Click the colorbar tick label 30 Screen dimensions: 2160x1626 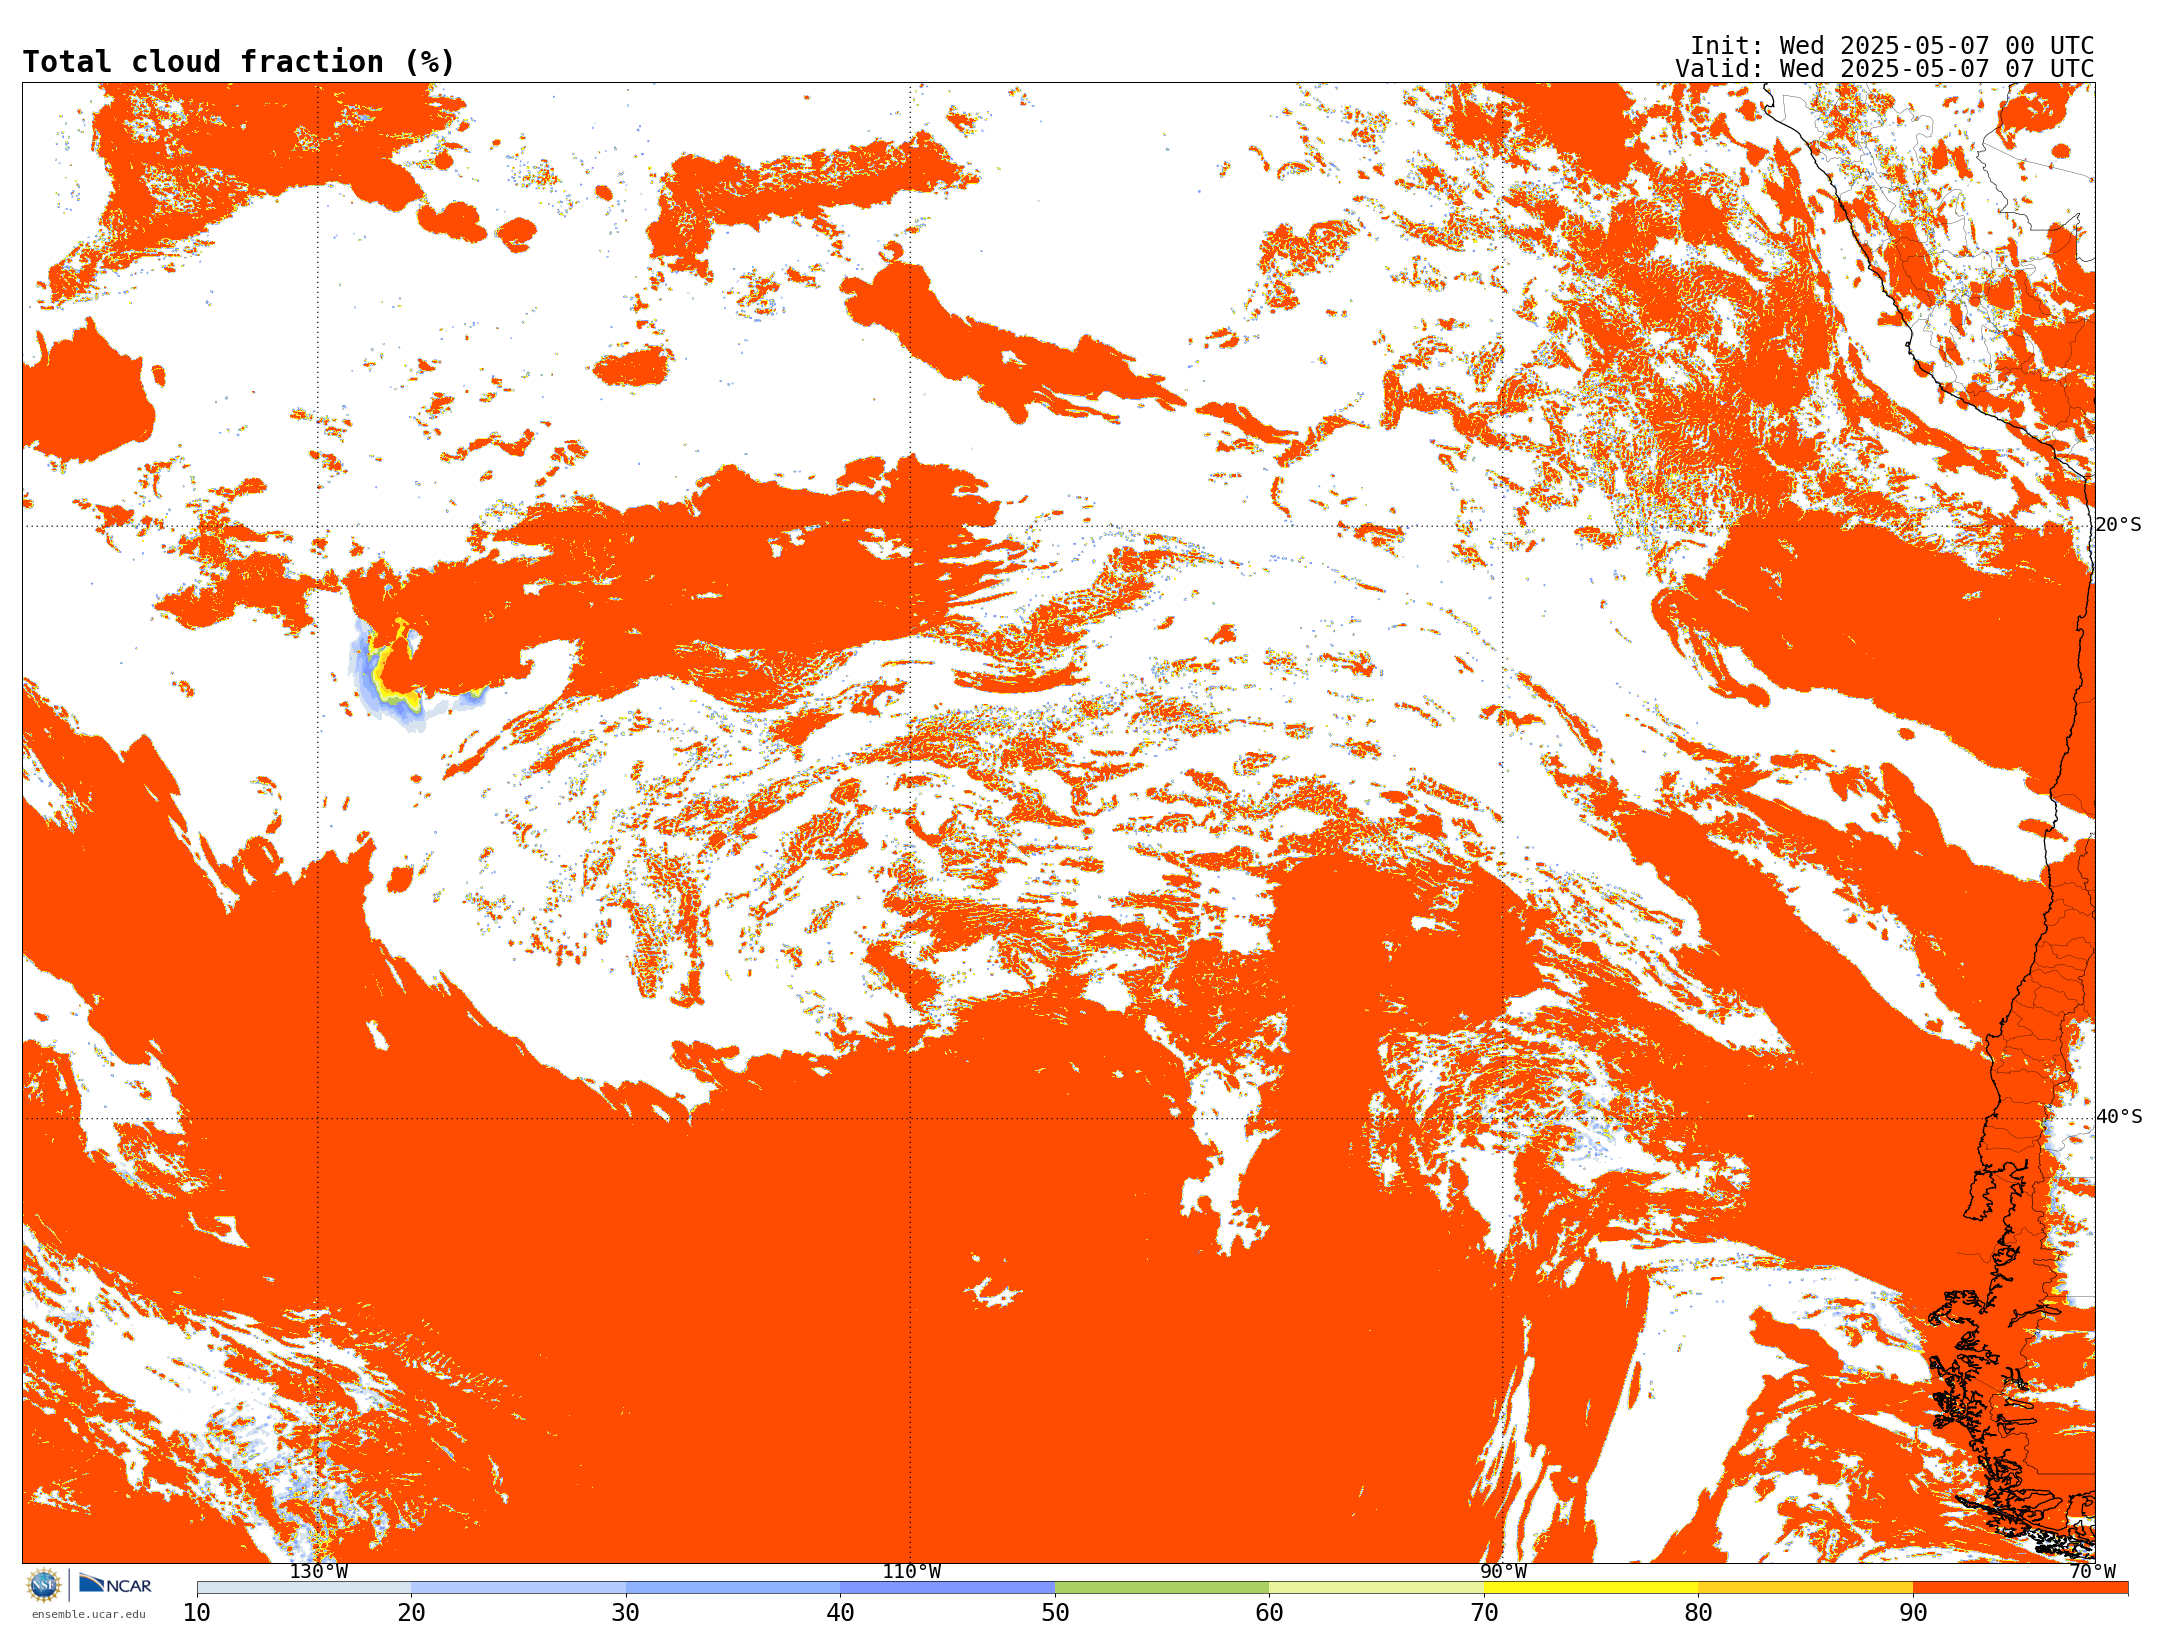626,1612
